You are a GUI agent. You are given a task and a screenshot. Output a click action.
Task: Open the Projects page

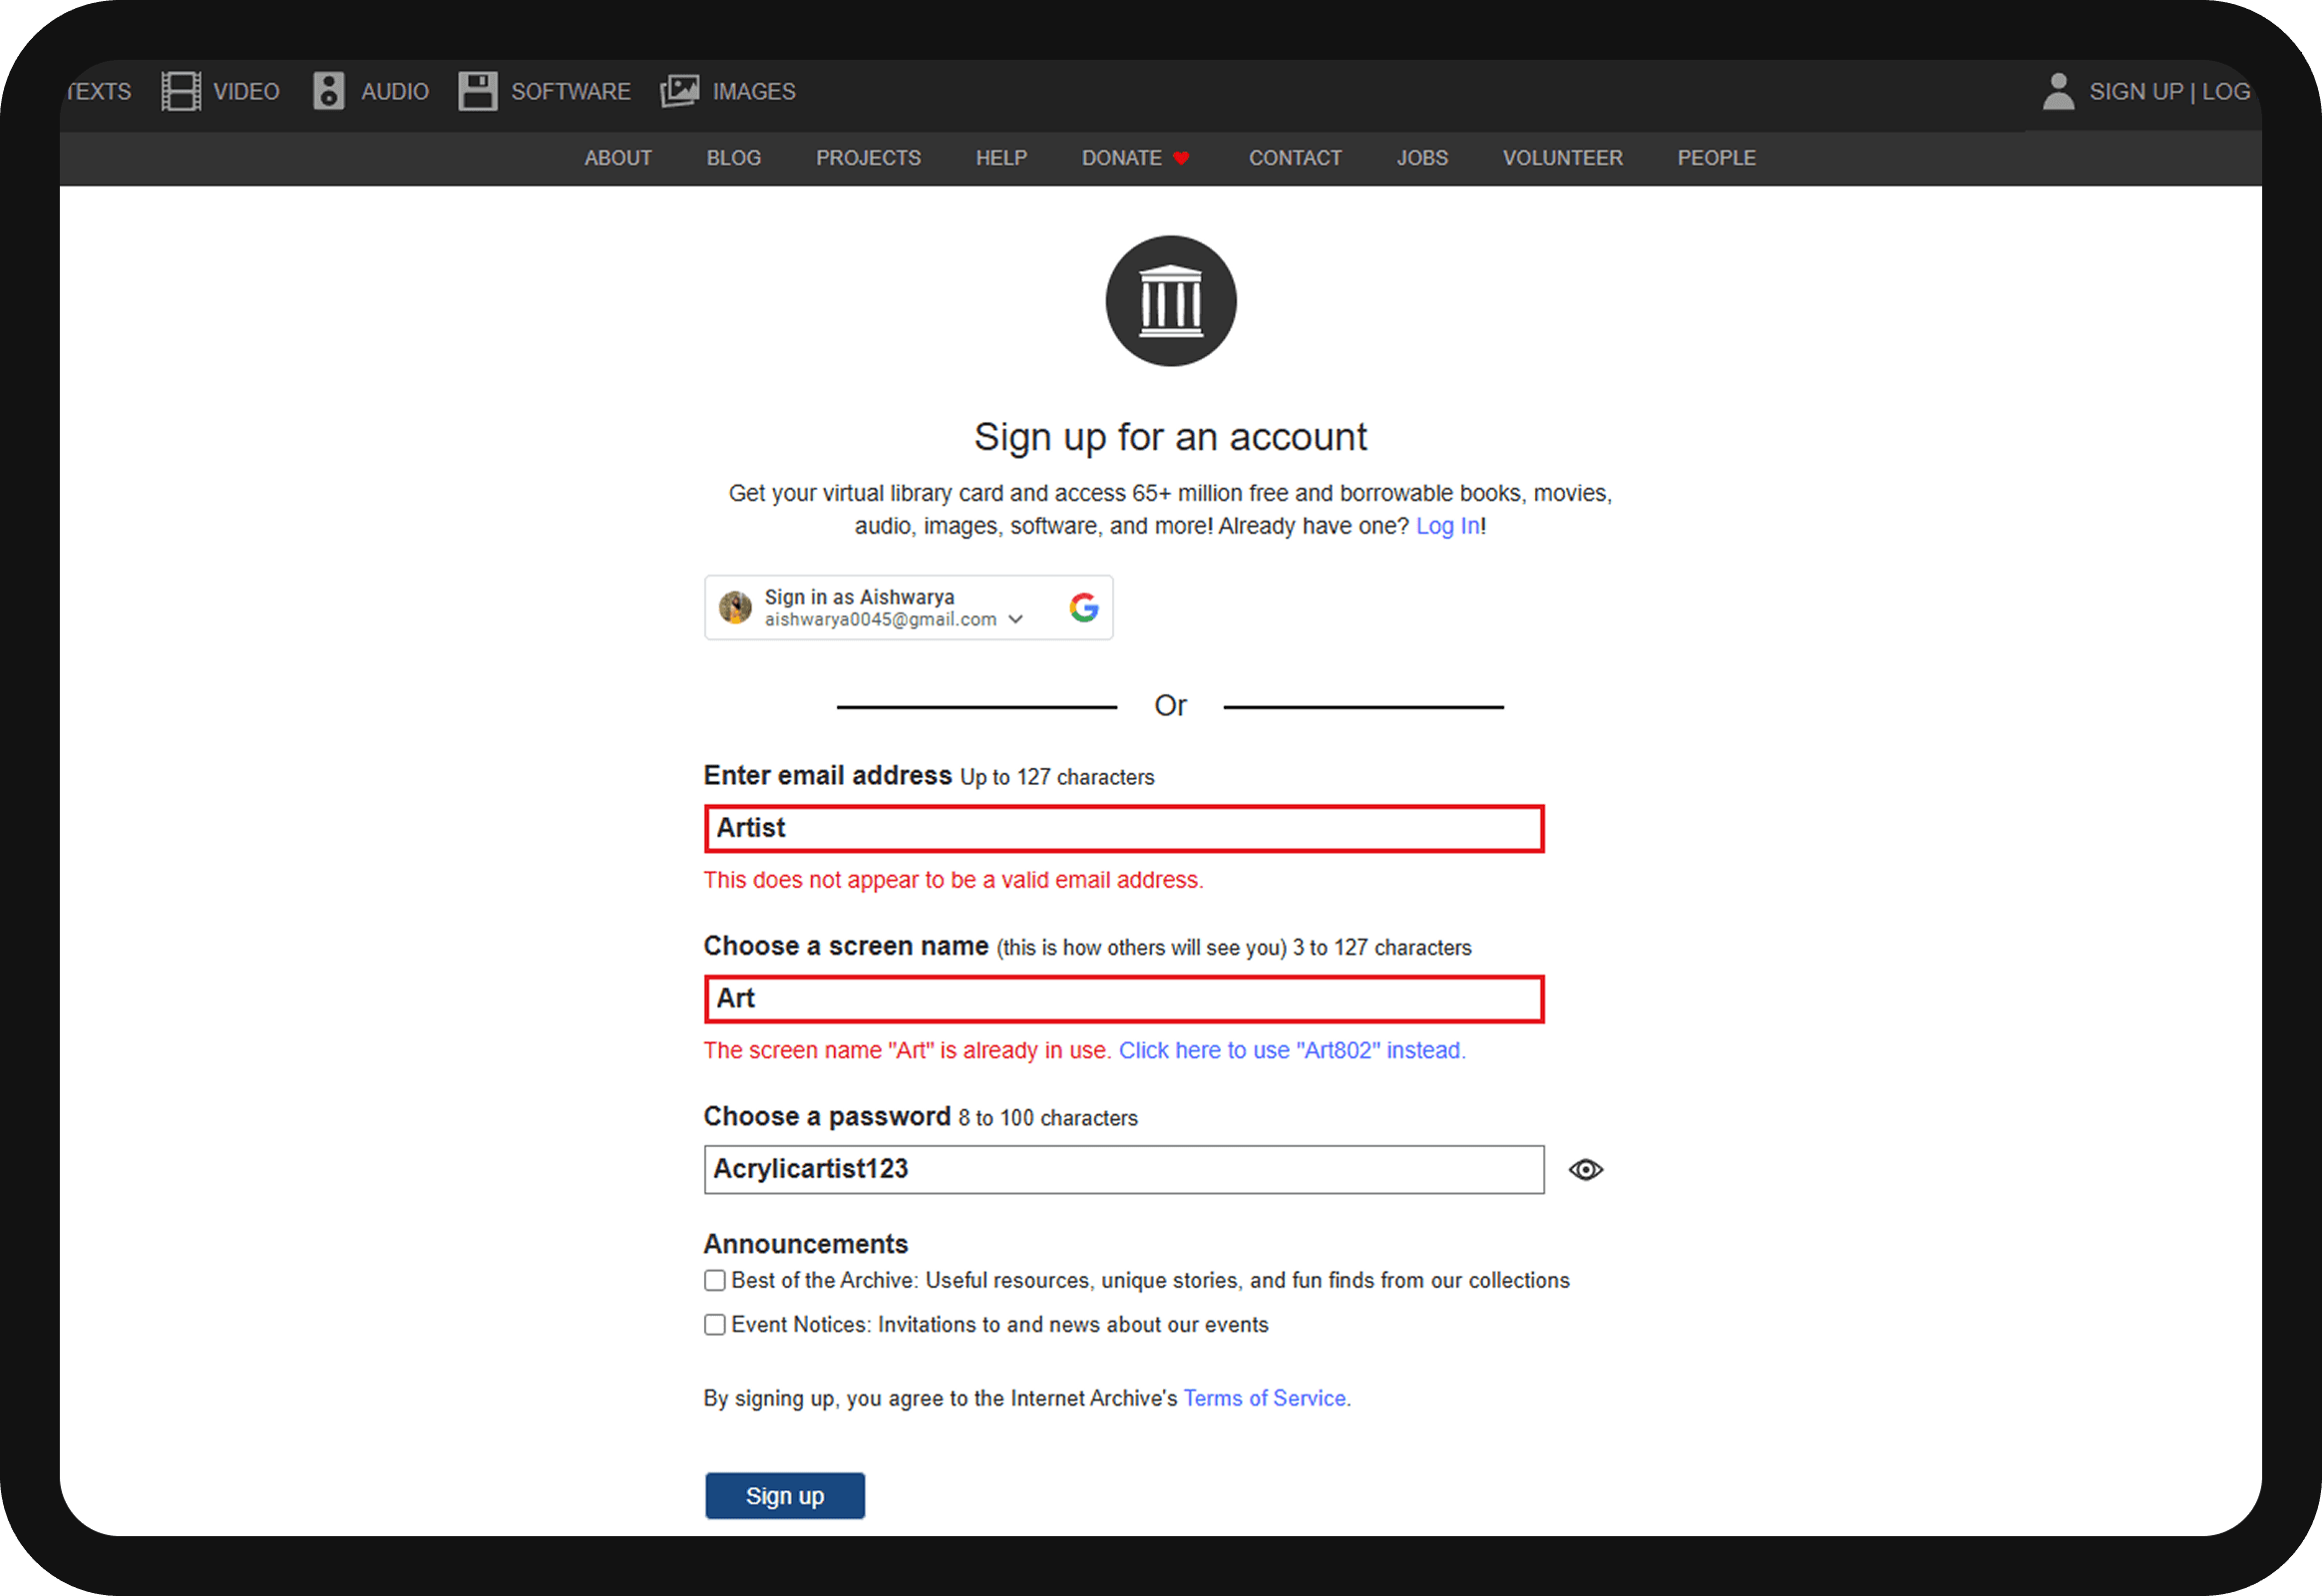tap(868, 158)
